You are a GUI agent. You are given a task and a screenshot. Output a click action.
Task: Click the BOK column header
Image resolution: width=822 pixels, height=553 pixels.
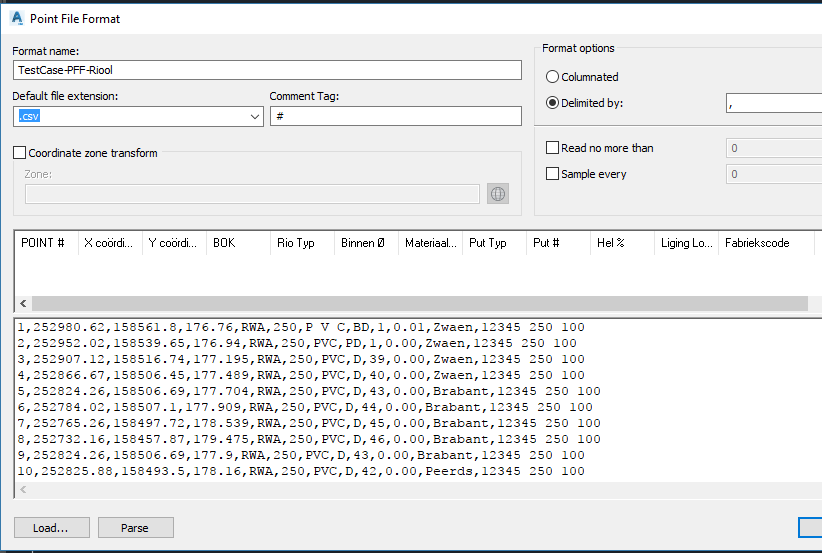238,243
